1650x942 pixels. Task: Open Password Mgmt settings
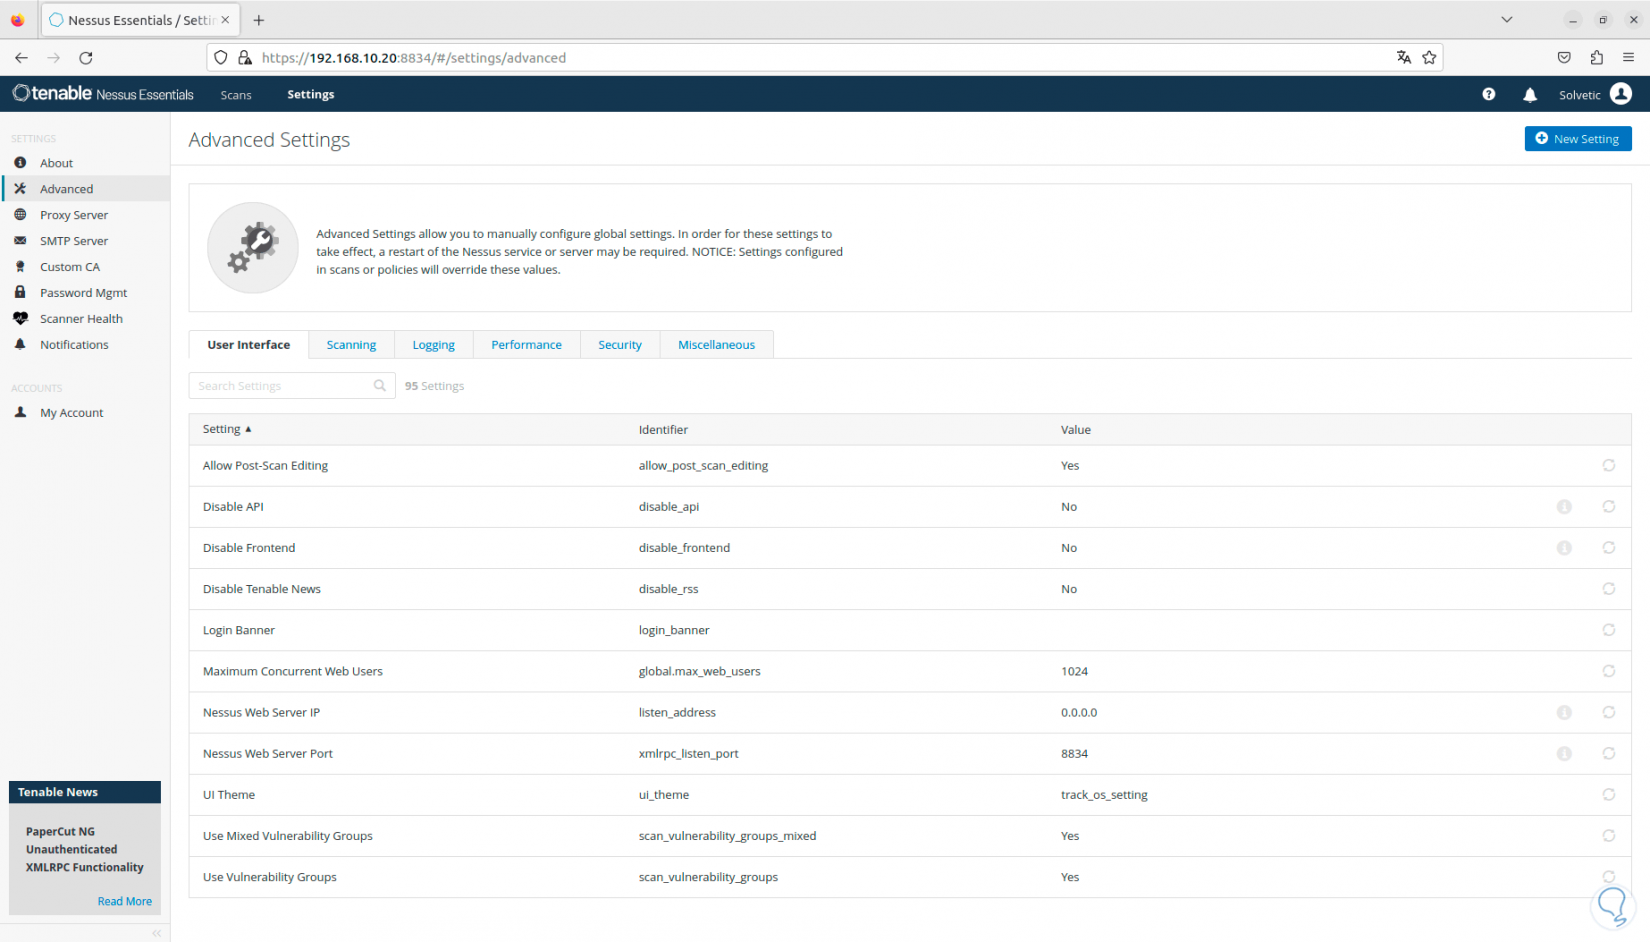coord(85,293)
